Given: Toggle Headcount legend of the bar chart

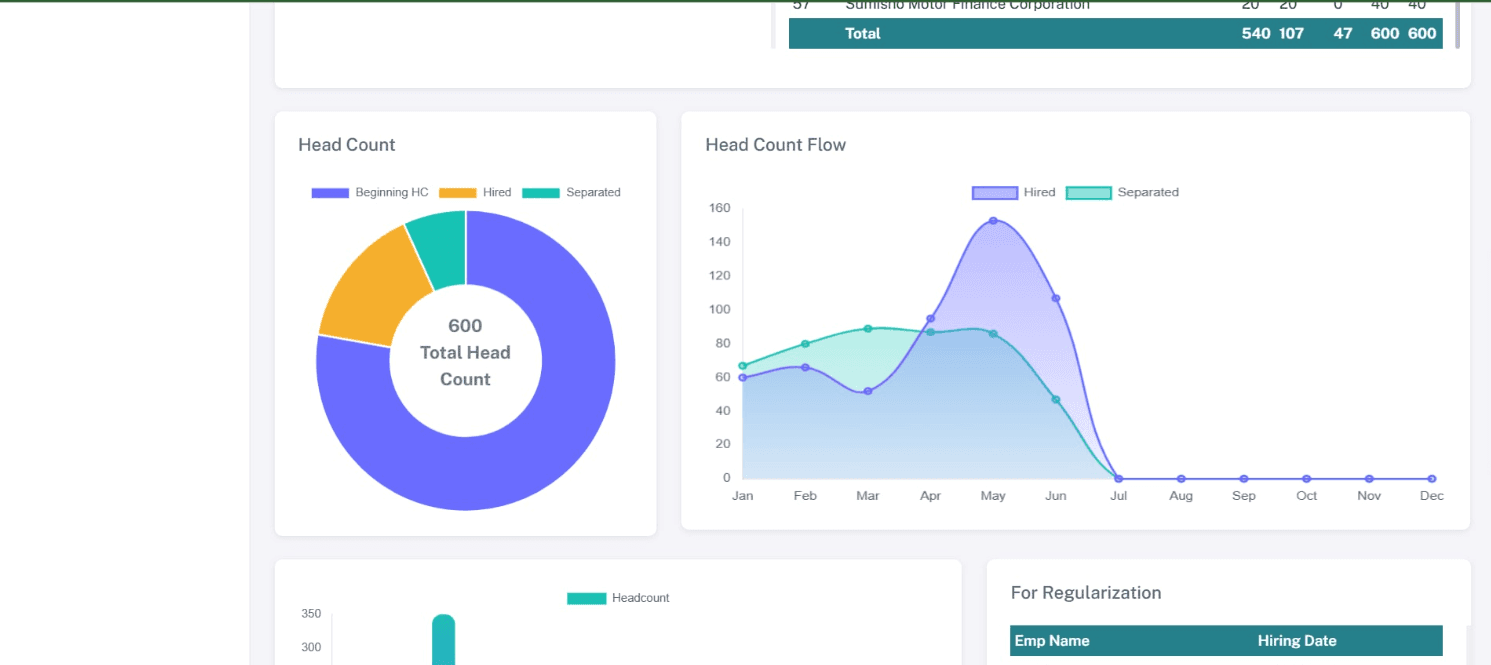Looking at the screenshot, I should pyautogui.click(x=618, y=598).
